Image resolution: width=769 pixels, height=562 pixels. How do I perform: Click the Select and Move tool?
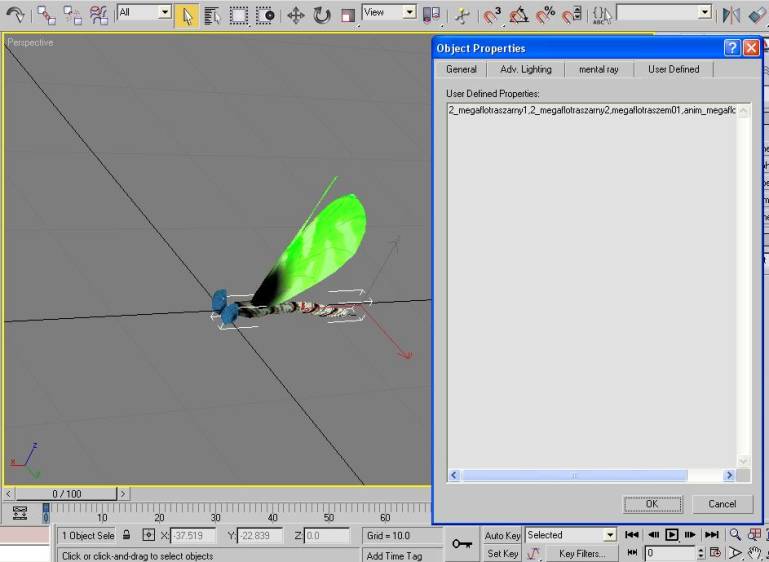pyautogui.click(x=296, y=15)
